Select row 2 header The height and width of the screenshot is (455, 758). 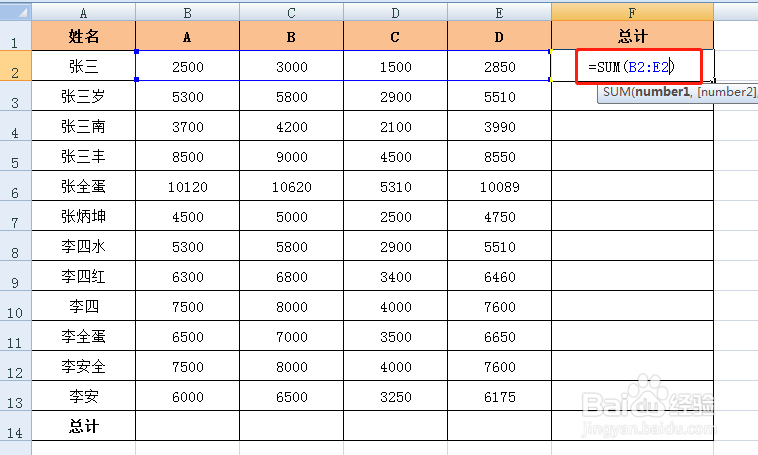15,66
